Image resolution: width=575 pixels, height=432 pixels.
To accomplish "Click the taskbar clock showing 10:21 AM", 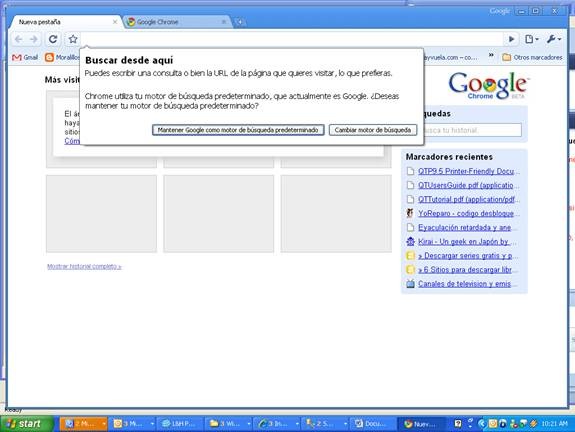I will 554,424.
